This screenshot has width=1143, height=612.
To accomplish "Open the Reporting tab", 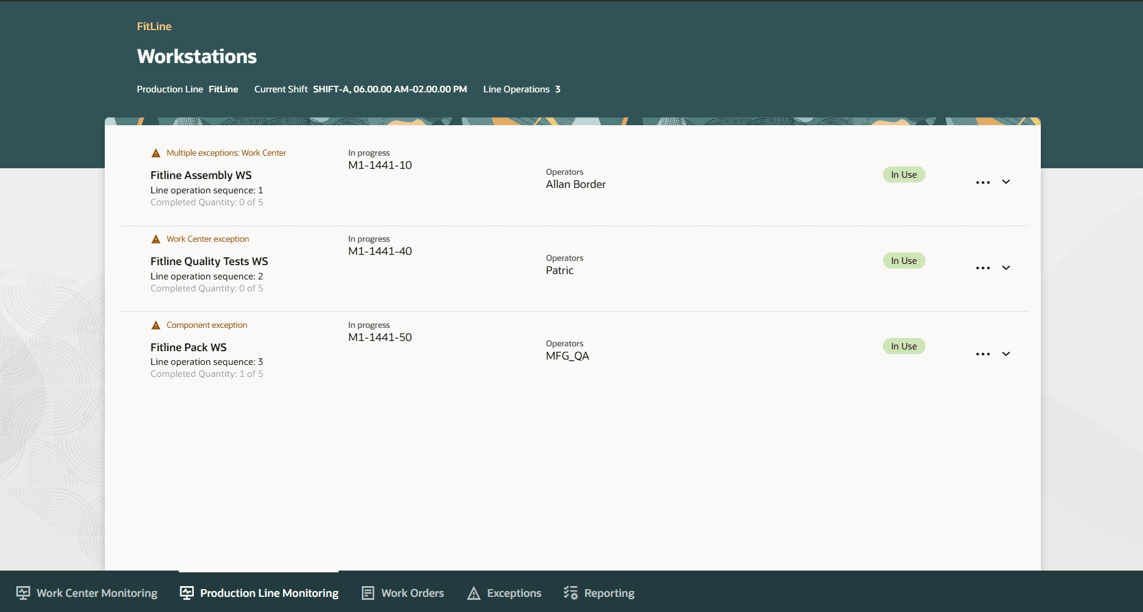I will (x=598, y=593).
